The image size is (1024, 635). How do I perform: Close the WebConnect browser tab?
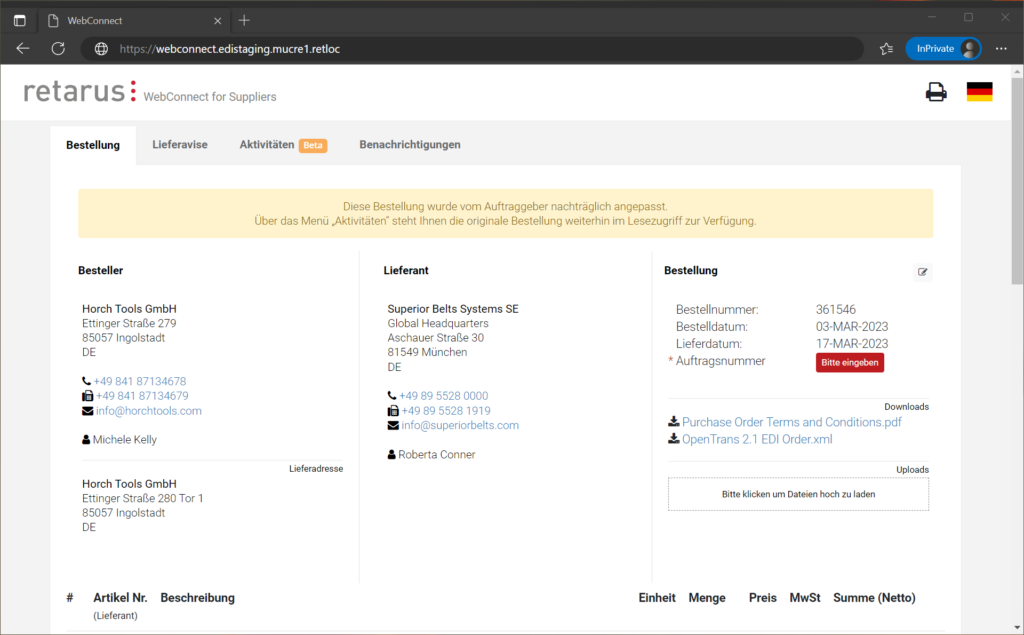tap(217, 21)
